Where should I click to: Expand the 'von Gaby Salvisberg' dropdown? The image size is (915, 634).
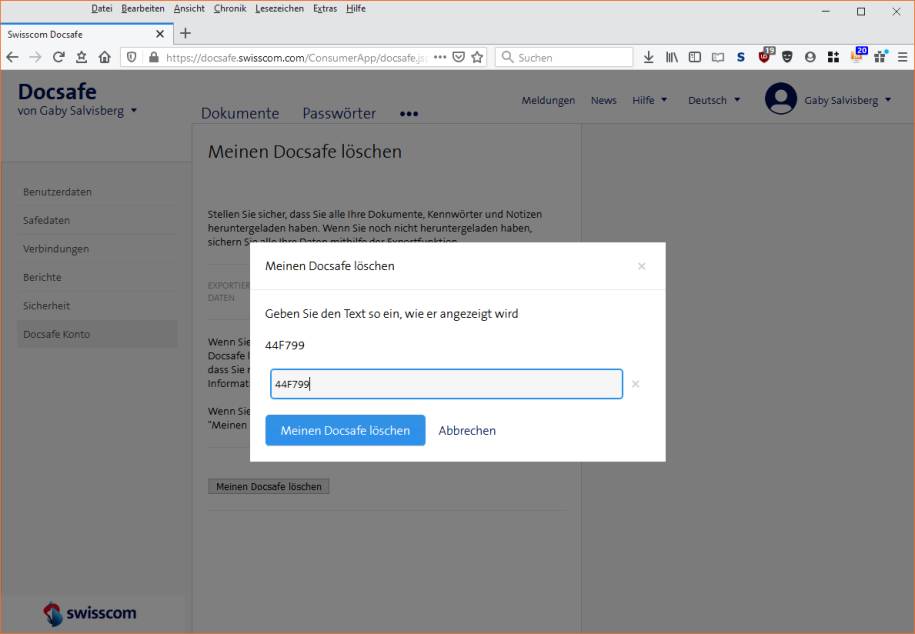point(77,110)
